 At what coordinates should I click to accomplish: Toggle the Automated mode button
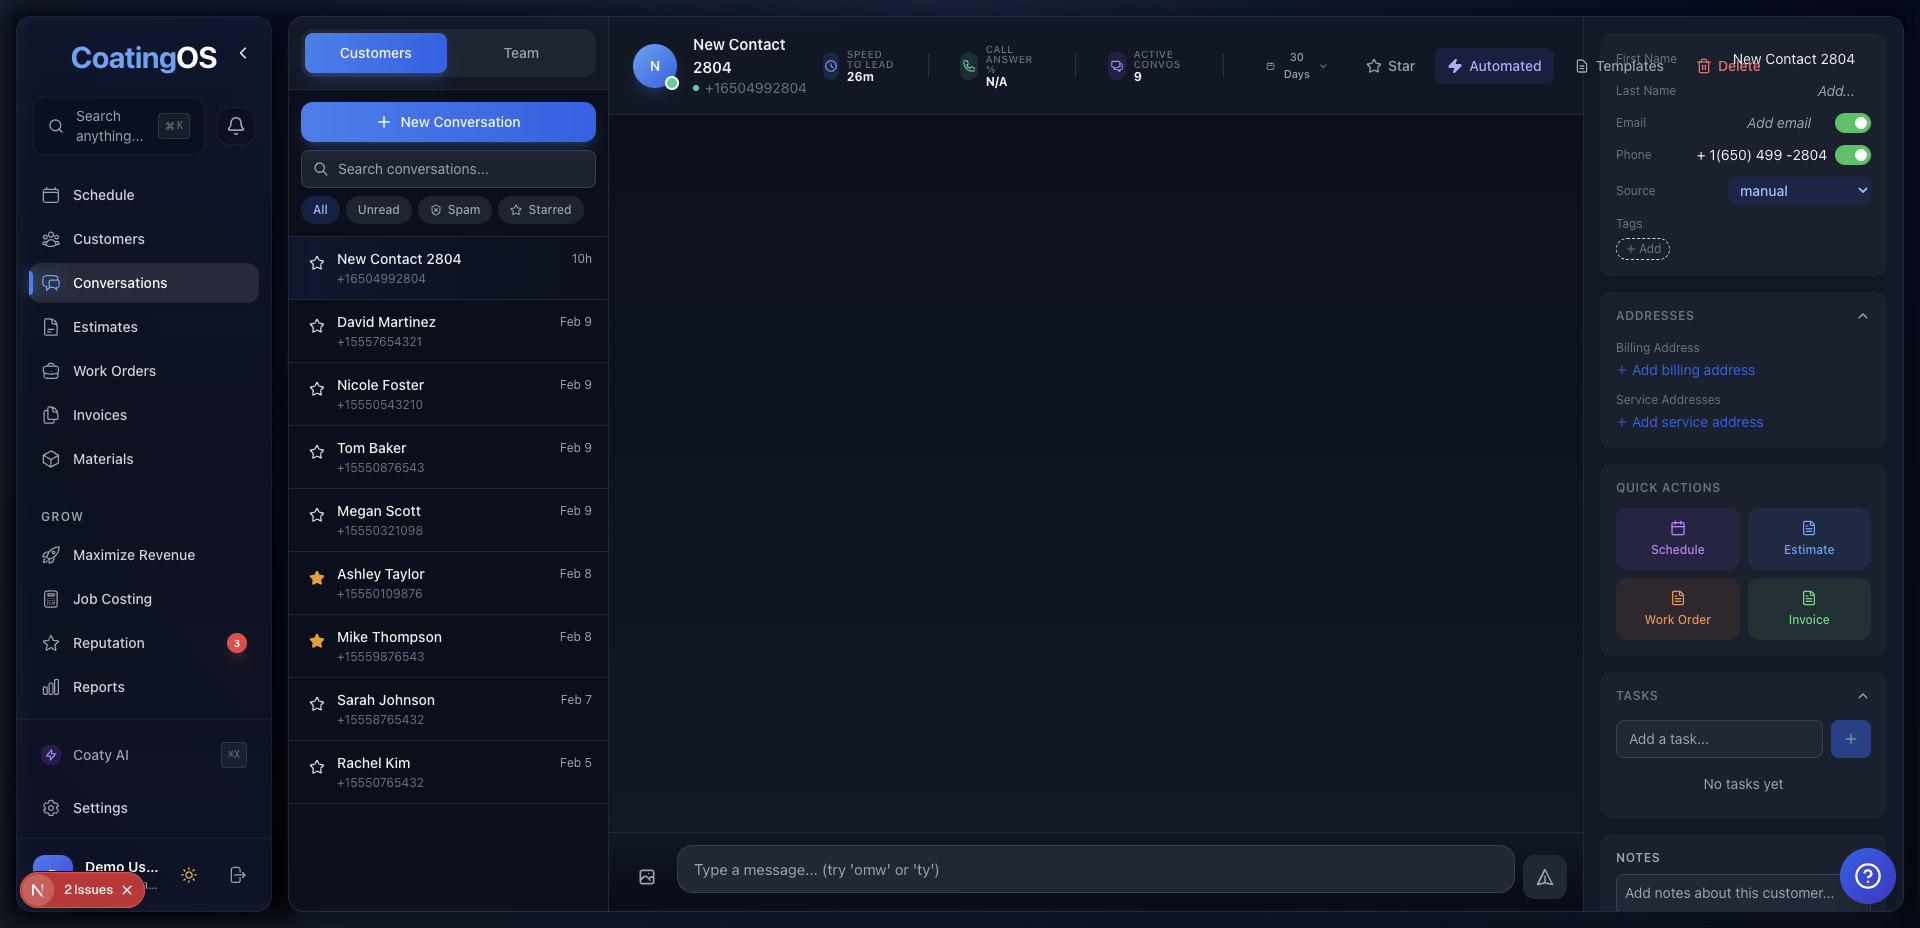click(1494, 66)
